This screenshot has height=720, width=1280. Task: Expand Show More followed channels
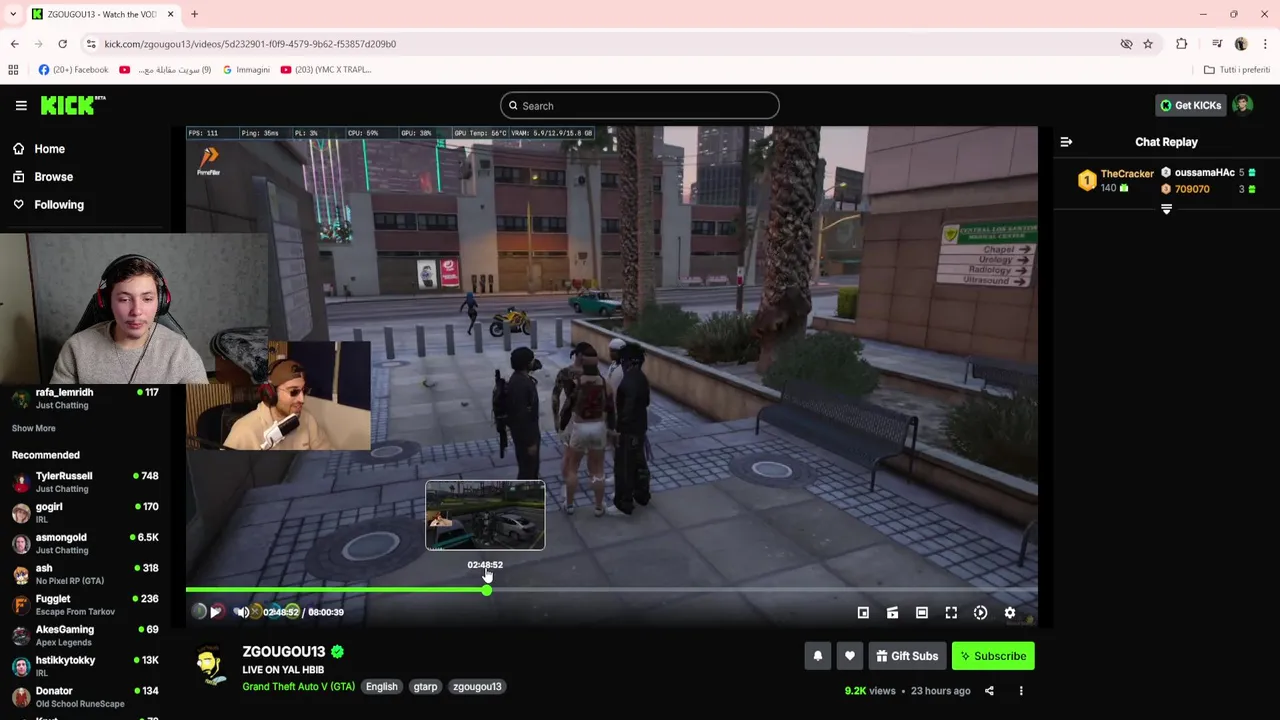pos(33,428)
